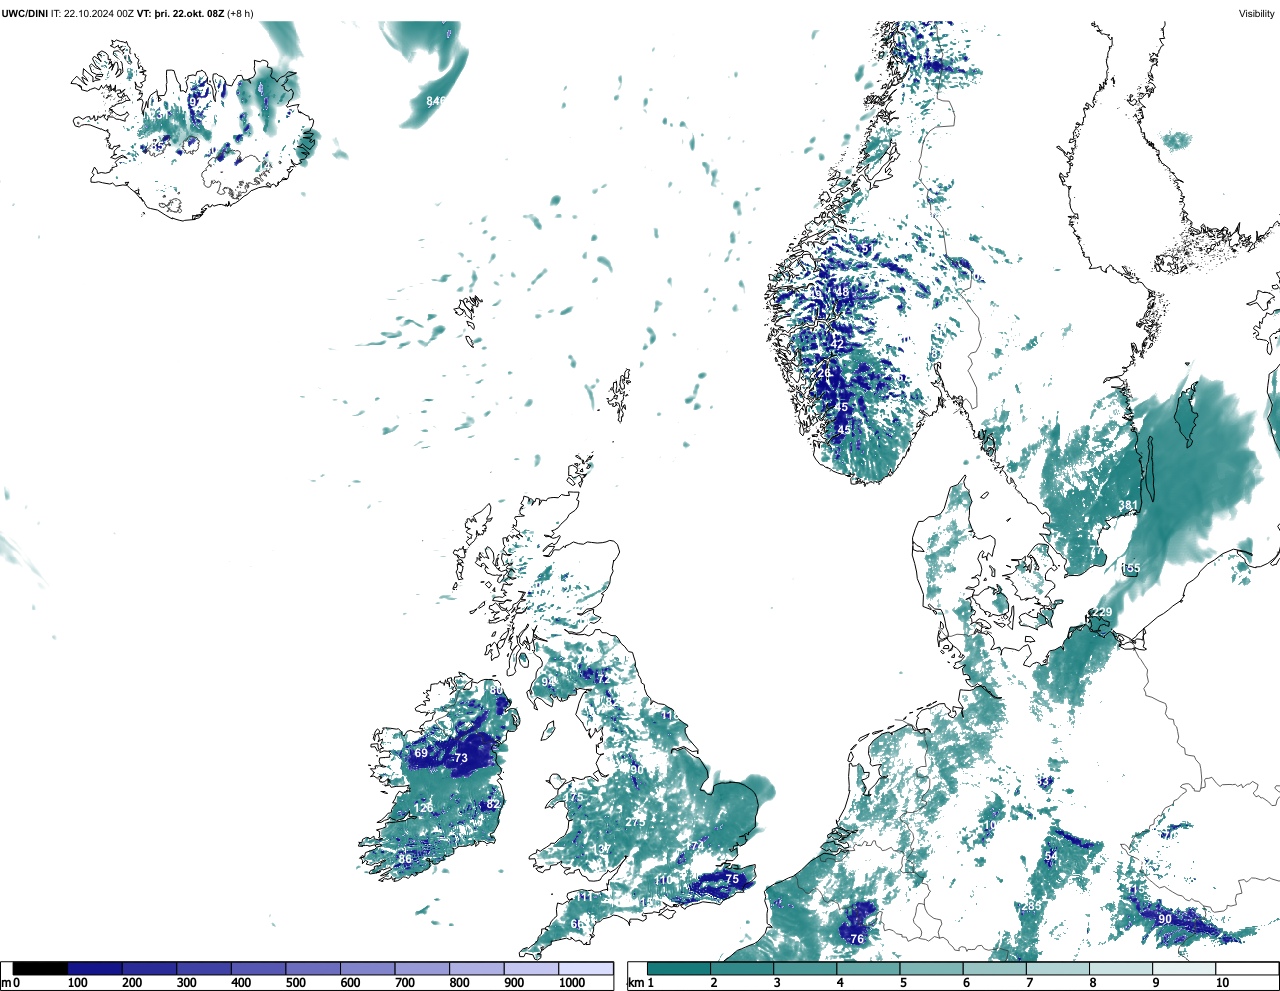Select the 500–600 m legend swatch
Screen dimensions: 1280x991
pos(313,968)
